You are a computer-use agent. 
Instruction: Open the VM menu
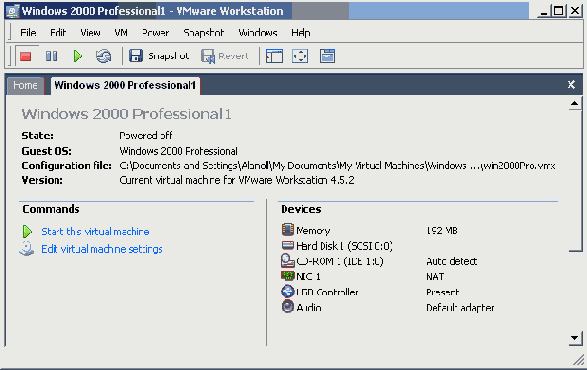click(121, 33)
